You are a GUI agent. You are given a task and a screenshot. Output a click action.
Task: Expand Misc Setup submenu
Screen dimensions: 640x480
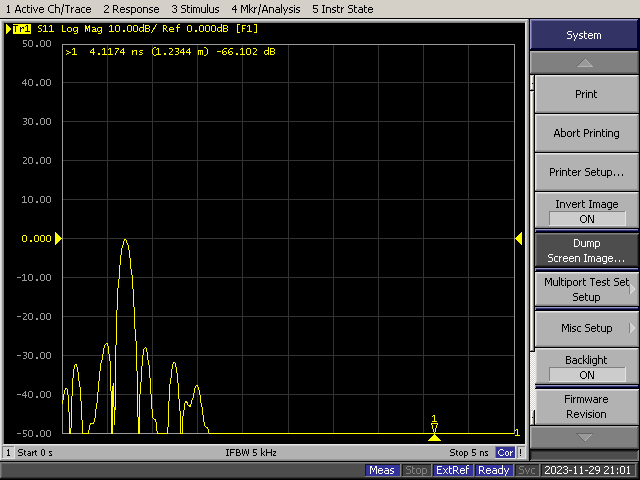pyautogui.click(x=586, y=328)
